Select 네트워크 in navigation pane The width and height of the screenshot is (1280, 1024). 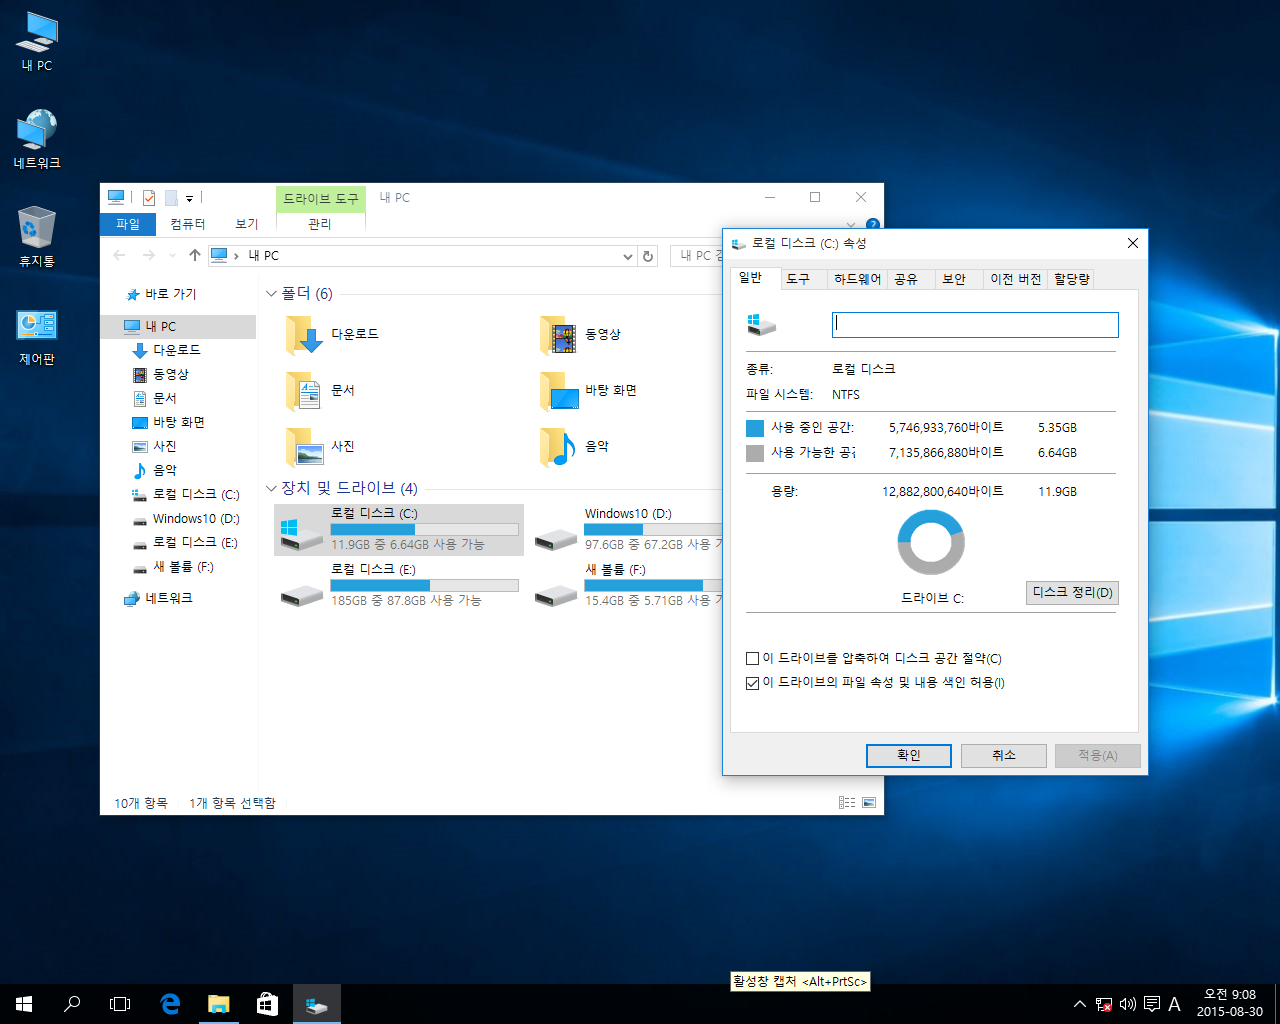pos(168,598)
